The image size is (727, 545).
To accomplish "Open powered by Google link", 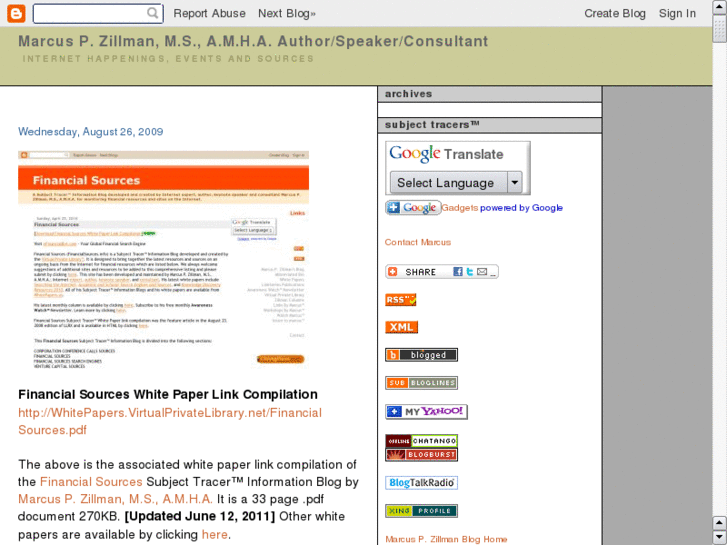I will click(521, 208).
